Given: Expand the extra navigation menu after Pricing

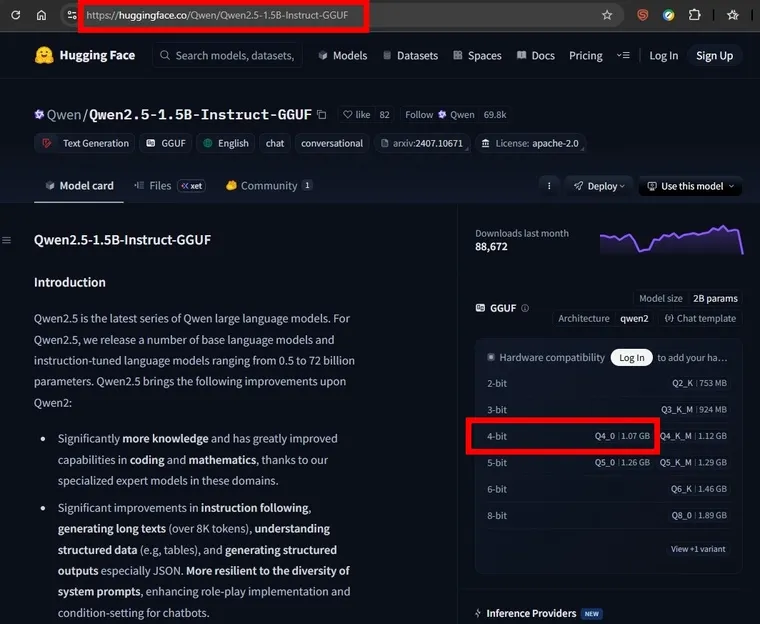Looking at the screenshot, I should click(x=624, y=56).
